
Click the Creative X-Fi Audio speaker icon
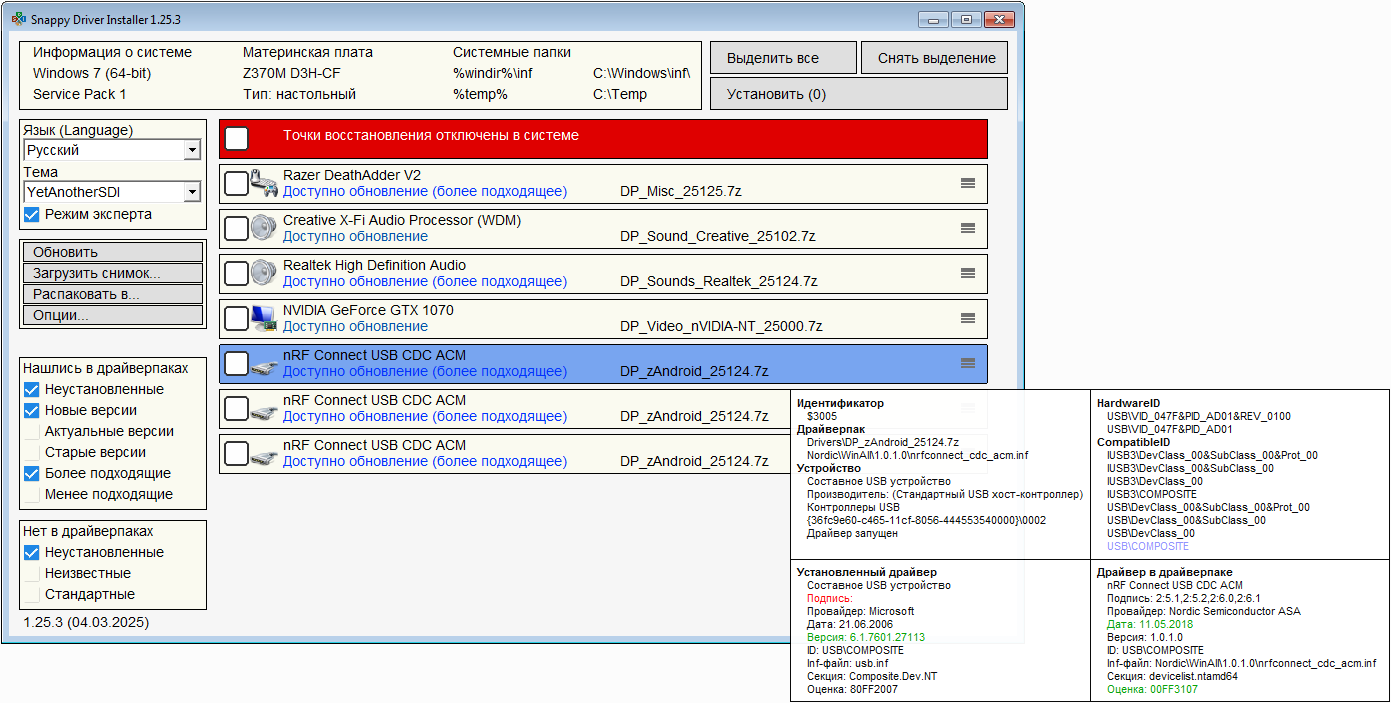[x=263, y=228]
